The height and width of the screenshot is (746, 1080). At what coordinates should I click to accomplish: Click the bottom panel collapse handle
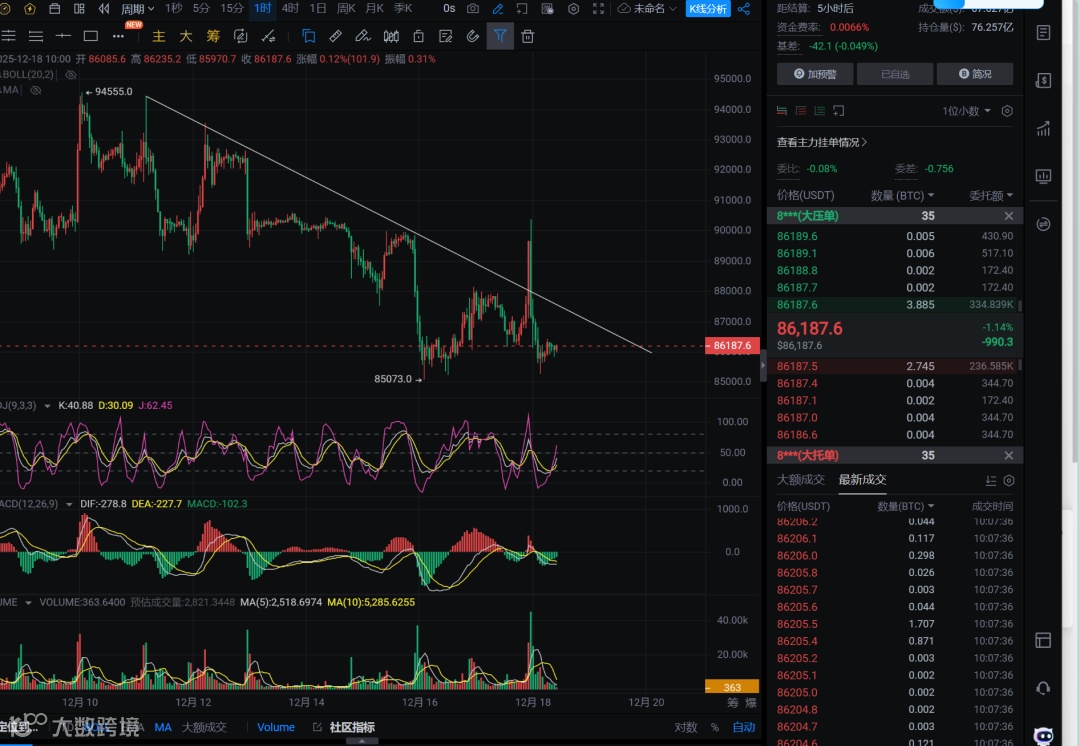click(362, 741)
